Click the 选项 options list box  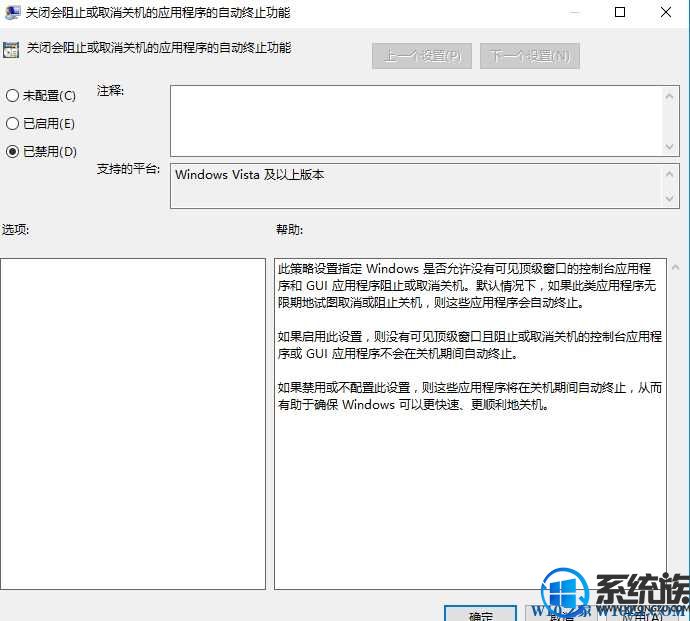pos(133,423)
